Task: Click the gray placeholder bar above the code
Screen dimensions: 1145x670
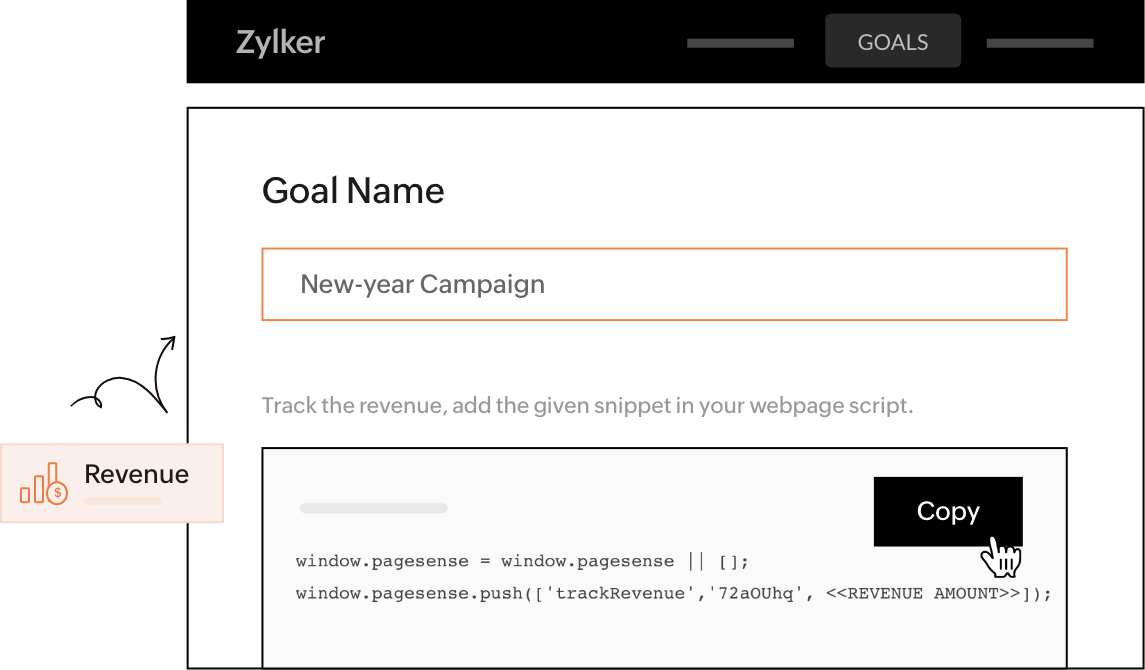Action: click(x=373, y=508)
